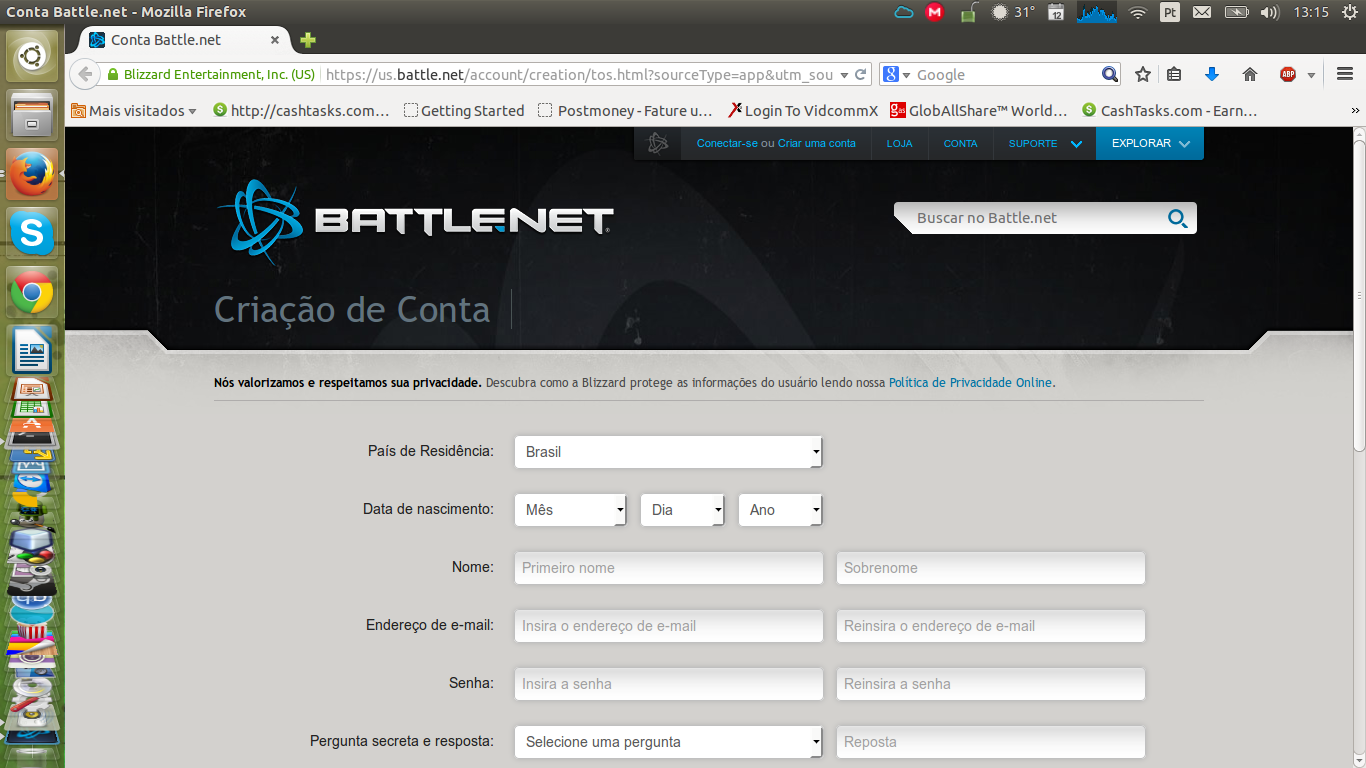Click the battery status indicator
This screenshot has height=768, width=1366.
1237,12
